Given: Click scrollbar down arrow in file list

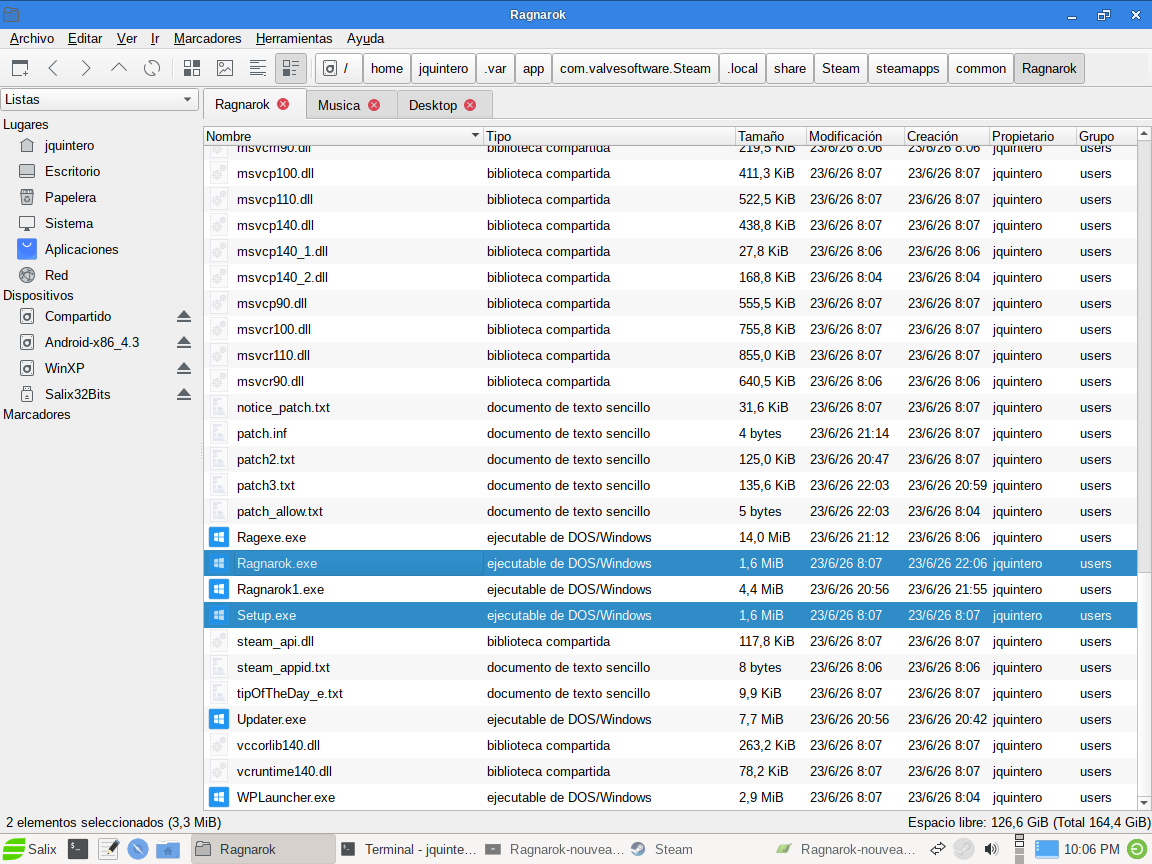Looking at the screenshot, I should coord(1144,802).
